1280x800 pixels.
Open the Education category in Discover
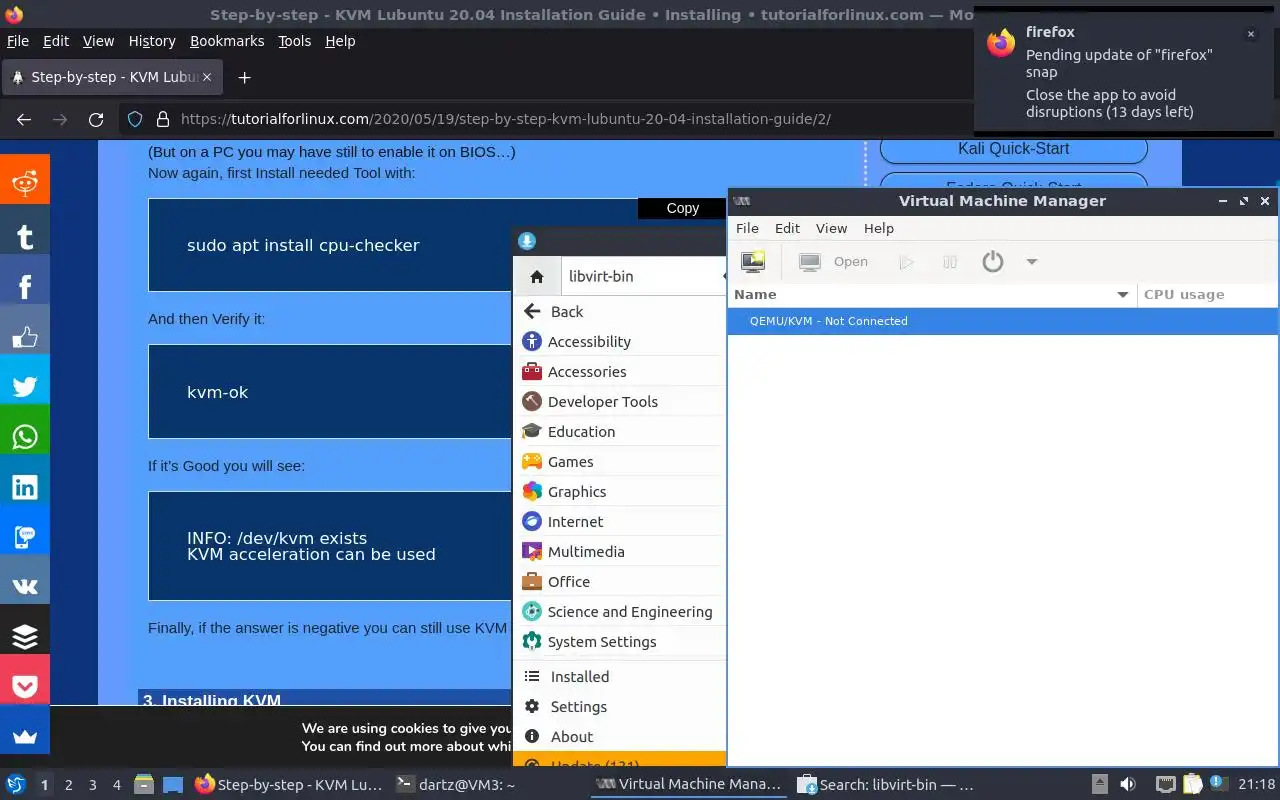click(x=619, y=432)
